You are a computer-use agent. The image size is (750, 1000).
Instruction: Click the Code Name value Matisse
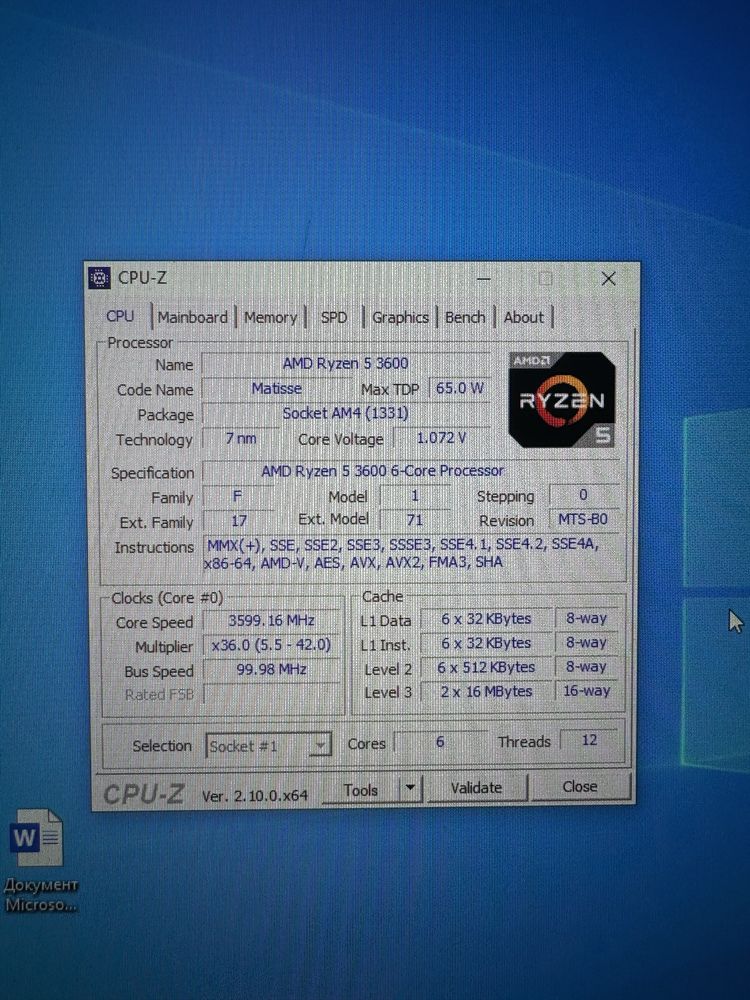[x=276, y=388]
